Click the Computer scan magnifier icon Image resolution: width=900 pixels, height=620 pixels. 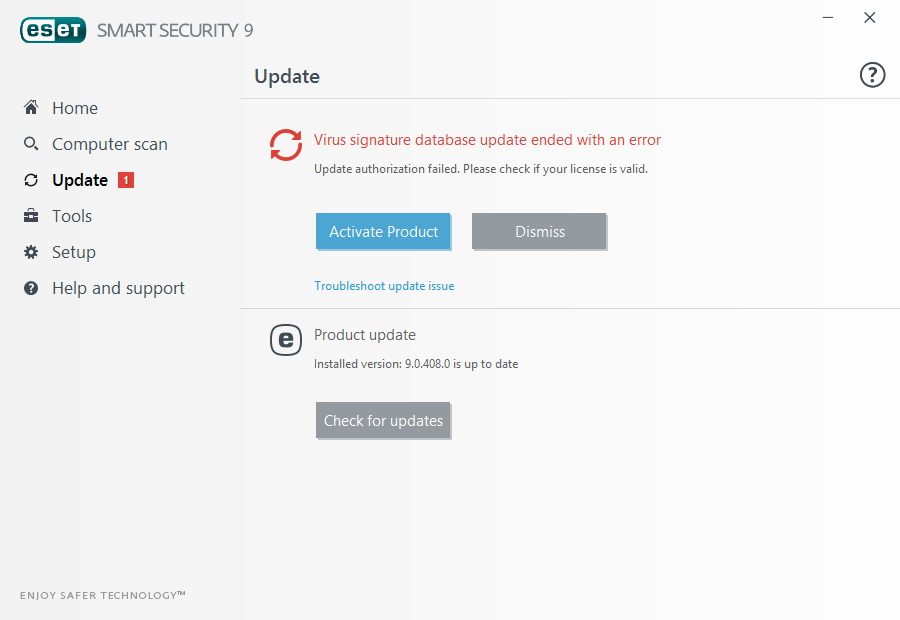31,144
